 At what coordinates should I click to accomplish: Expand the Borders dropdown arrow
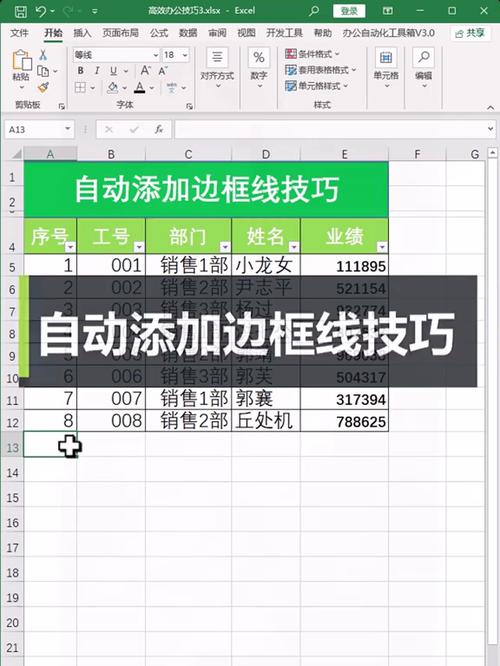[x=92, y=88]
